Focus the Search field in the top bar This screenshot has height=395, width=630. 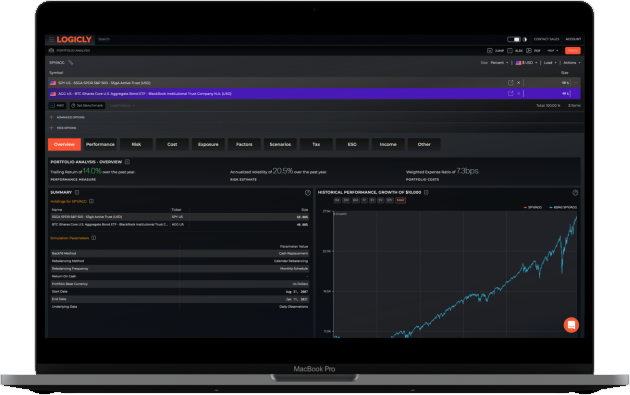pos(104,39)
